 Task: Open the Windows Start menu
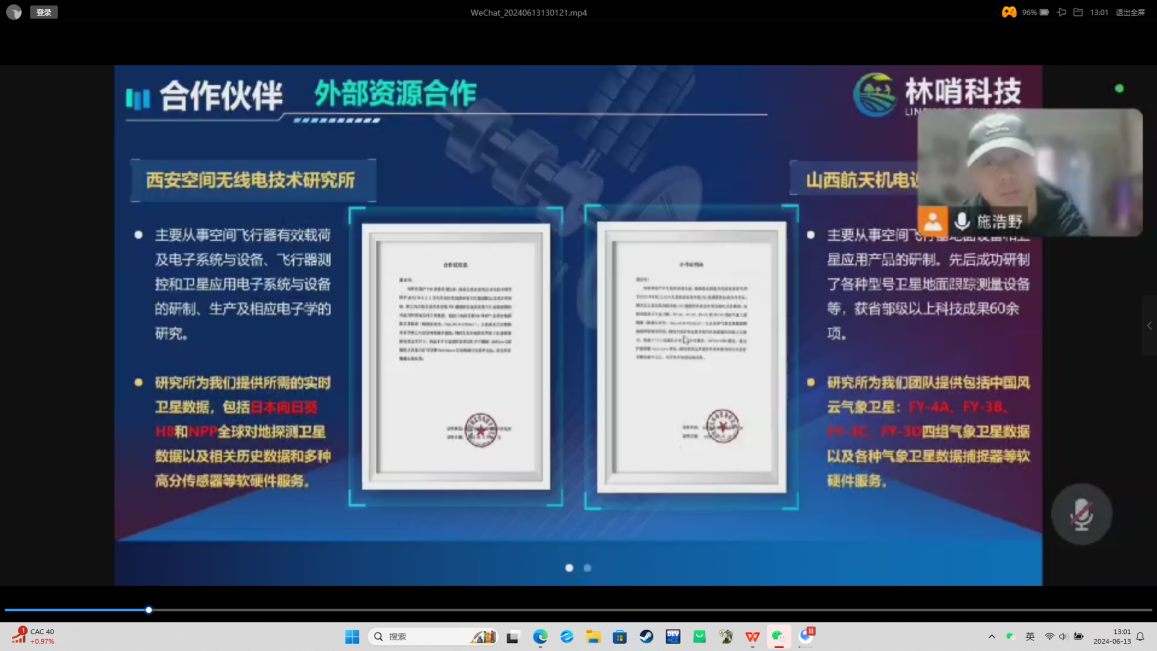(352, 637)
